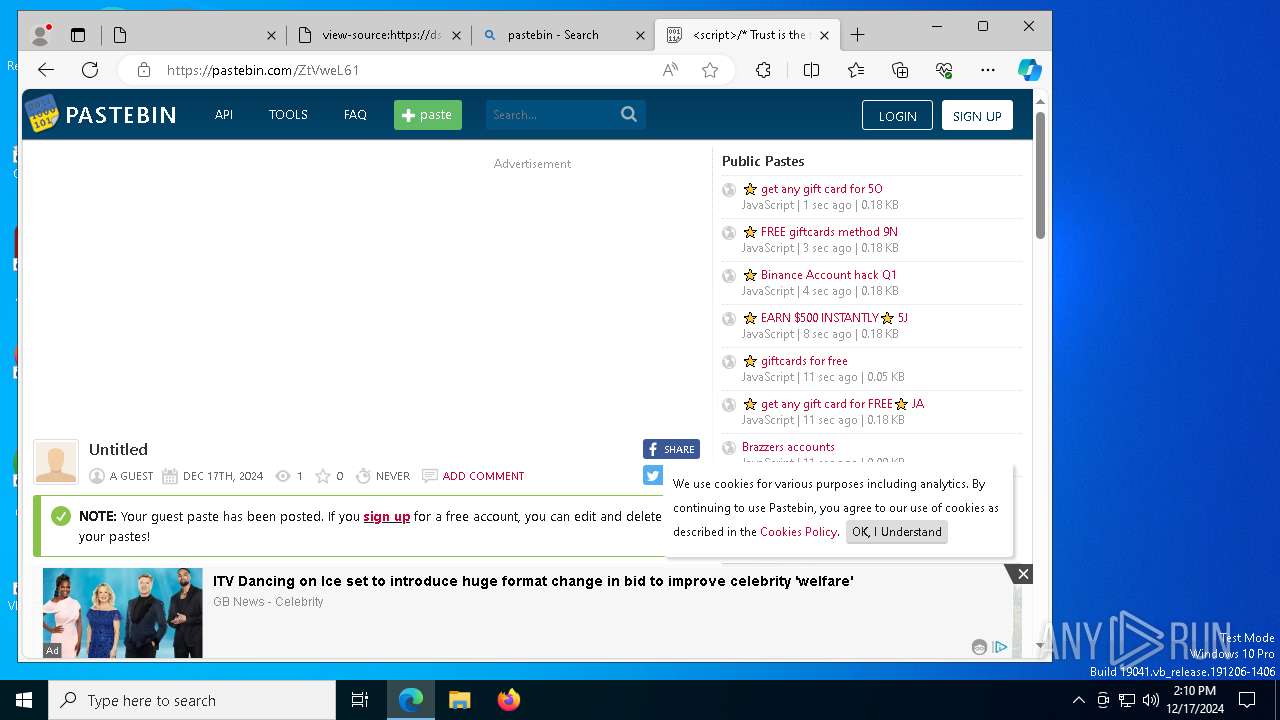Close the ITV Dancing on Ice ad
The width and height of the screenshot is (1280, 720).
click(1022, 574)
